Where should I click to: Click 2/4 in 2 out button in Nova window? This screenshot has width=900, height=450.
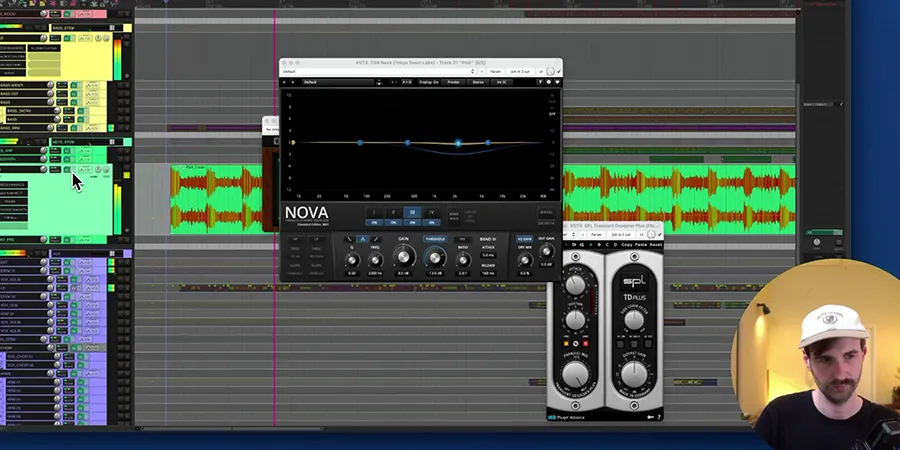(x=520, y=71)
